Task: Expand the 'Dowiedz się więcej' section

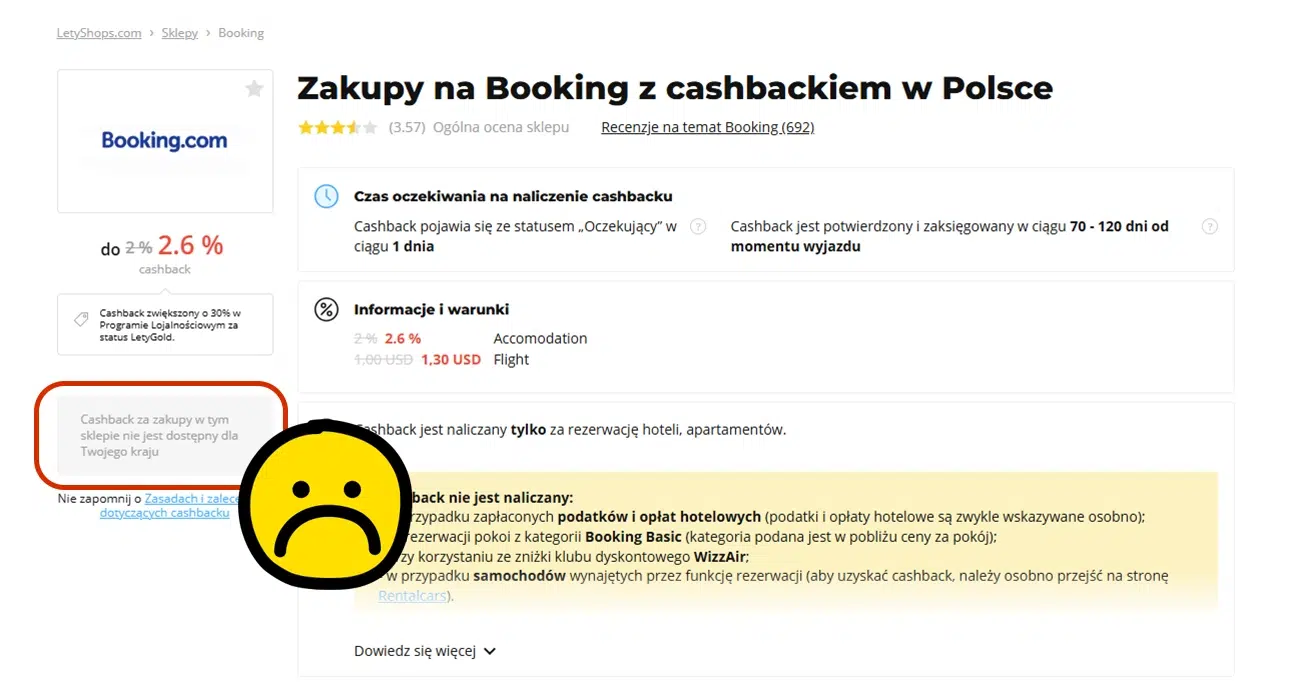Action: coord(414,650)
